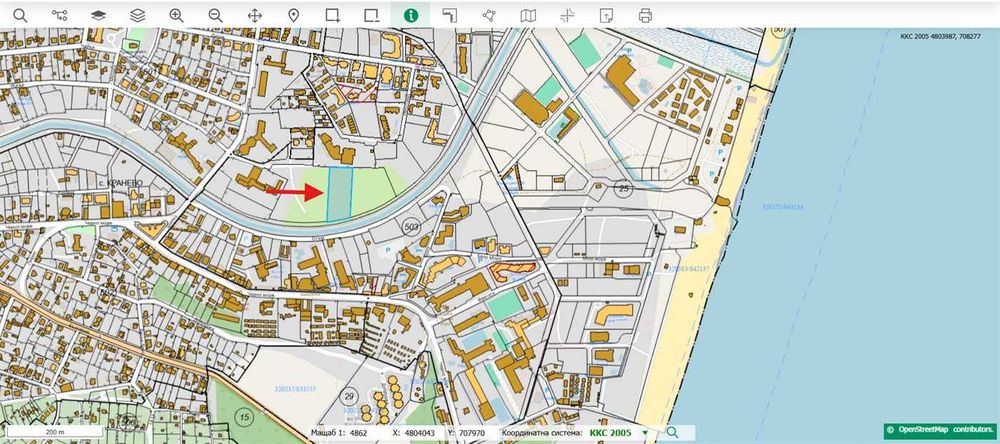Click the X coordinate value 4804043

tap(421, 433)
